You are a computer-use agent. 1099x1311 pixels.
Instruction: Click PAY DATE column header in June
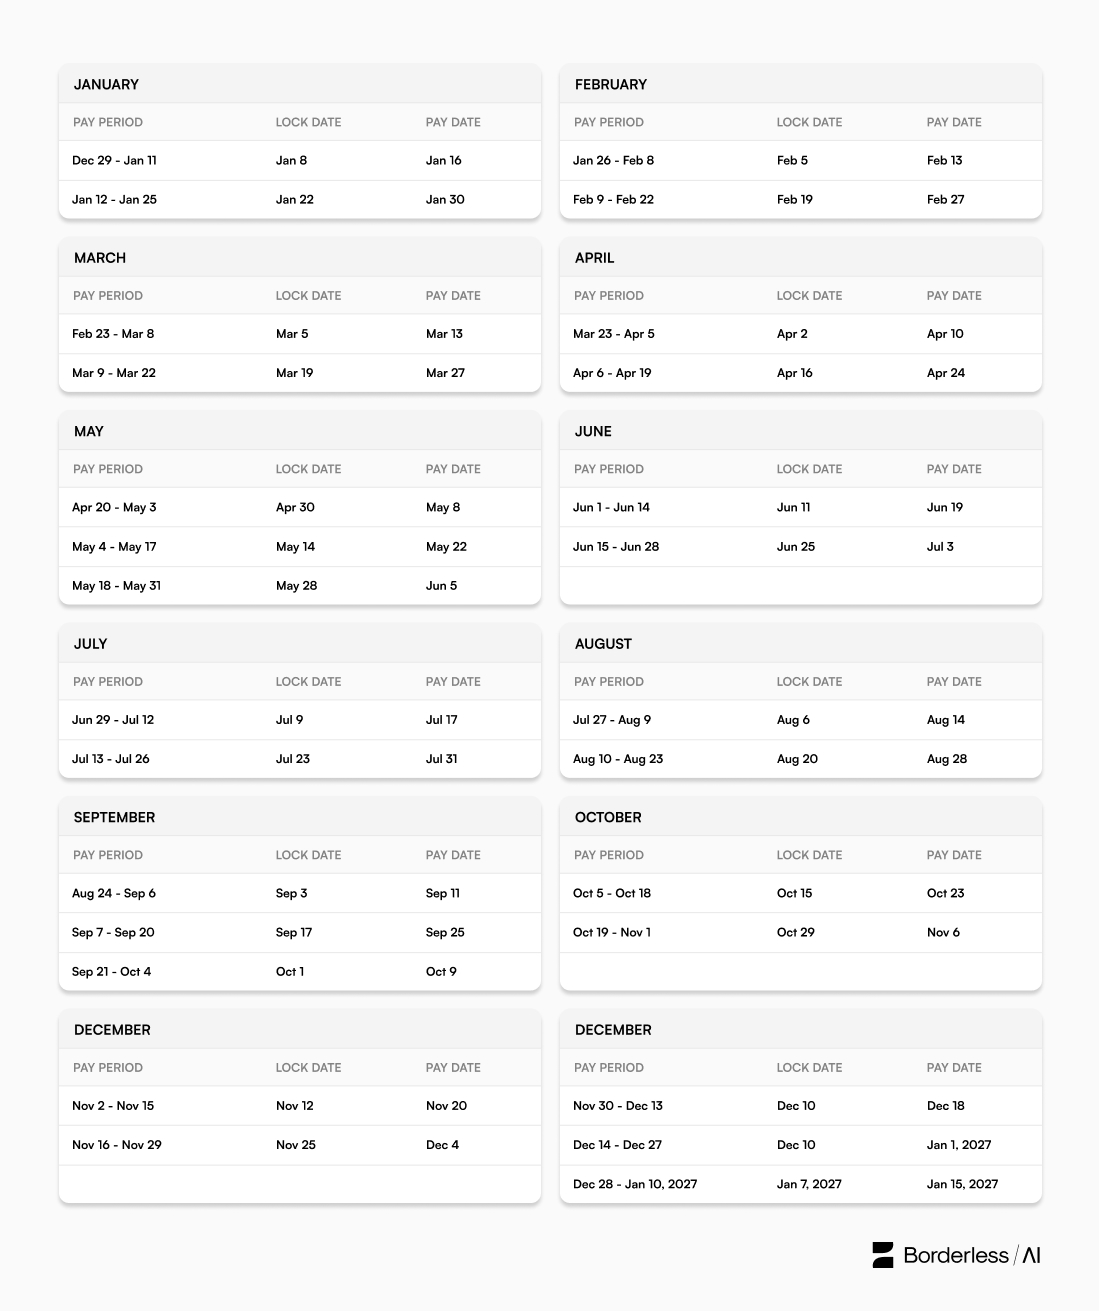click(x=954, y=469)
